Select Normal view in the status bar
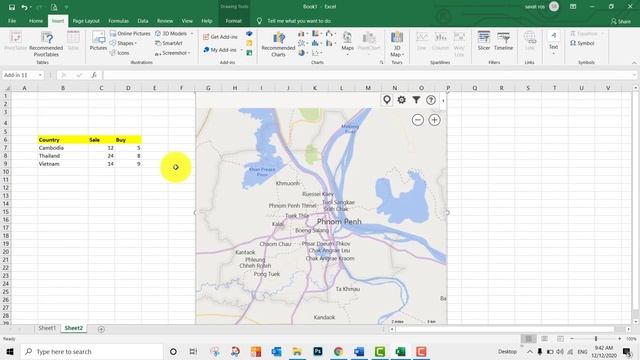The width and height of the screenshot is (640, 360). tap(528, 339)
